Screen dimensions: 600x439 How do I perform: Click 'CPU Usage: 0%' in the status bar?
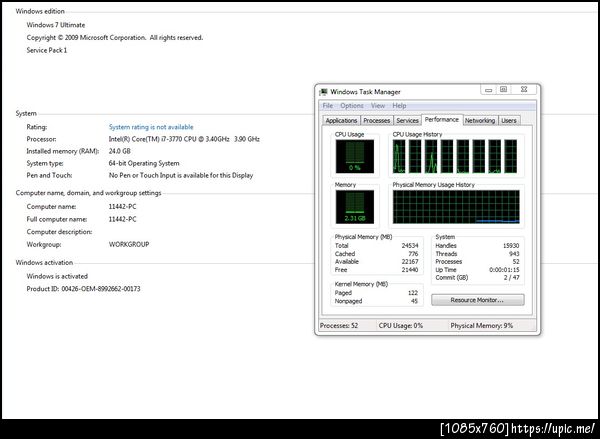click(x=401, y=326)
